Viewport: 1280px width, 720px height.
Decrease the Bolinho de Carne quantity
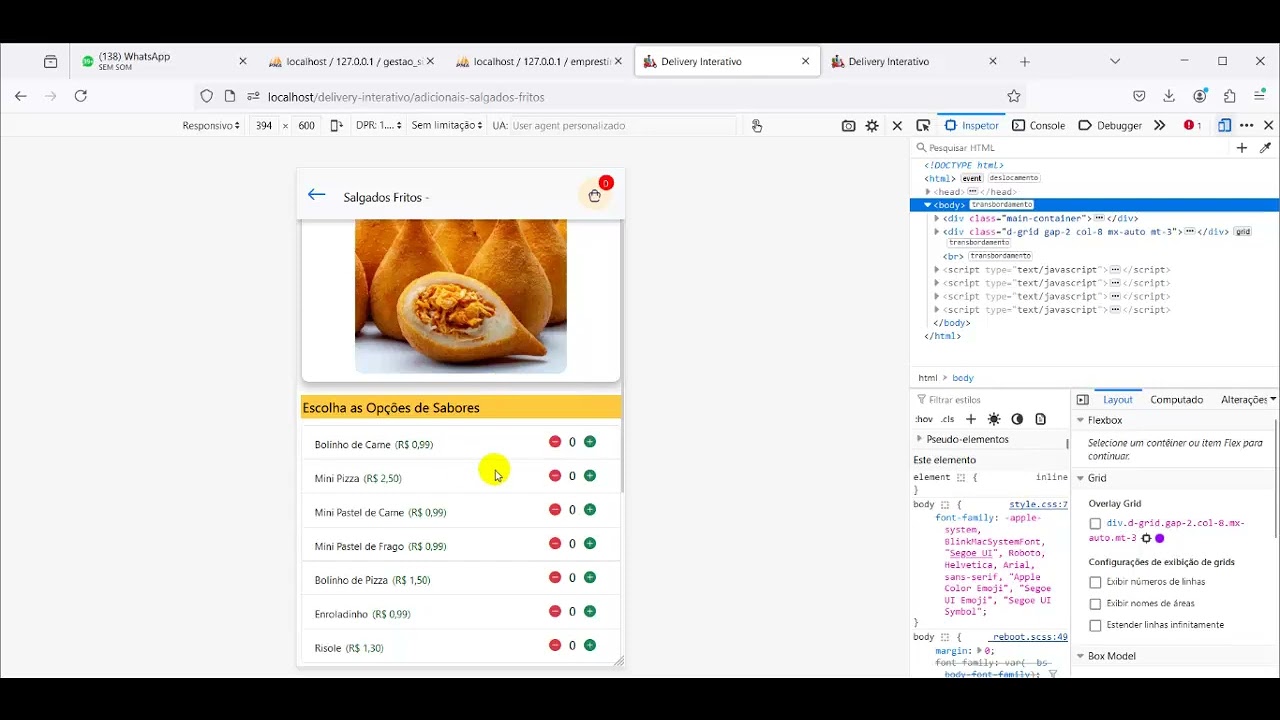click(x=555, y=442)
